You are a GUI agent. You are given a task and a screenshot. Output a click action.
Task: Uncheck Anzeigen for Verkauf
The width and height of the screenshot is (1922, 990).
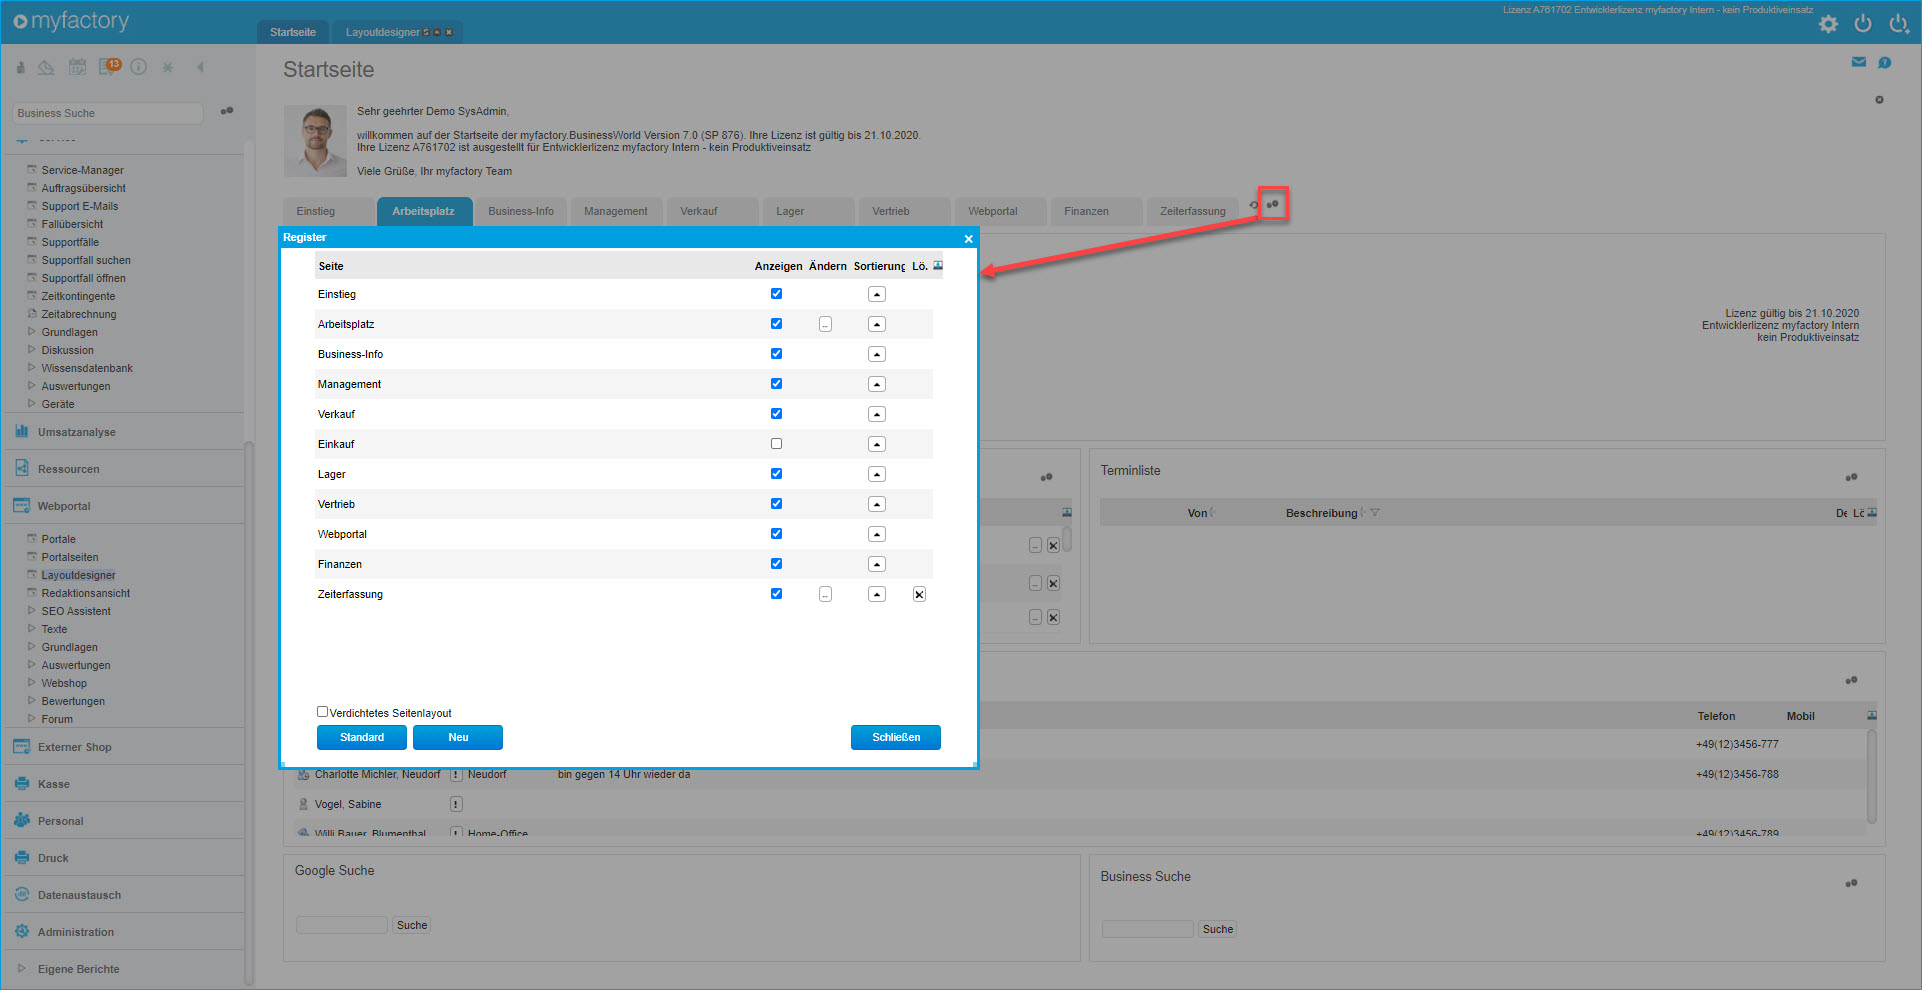776,414
